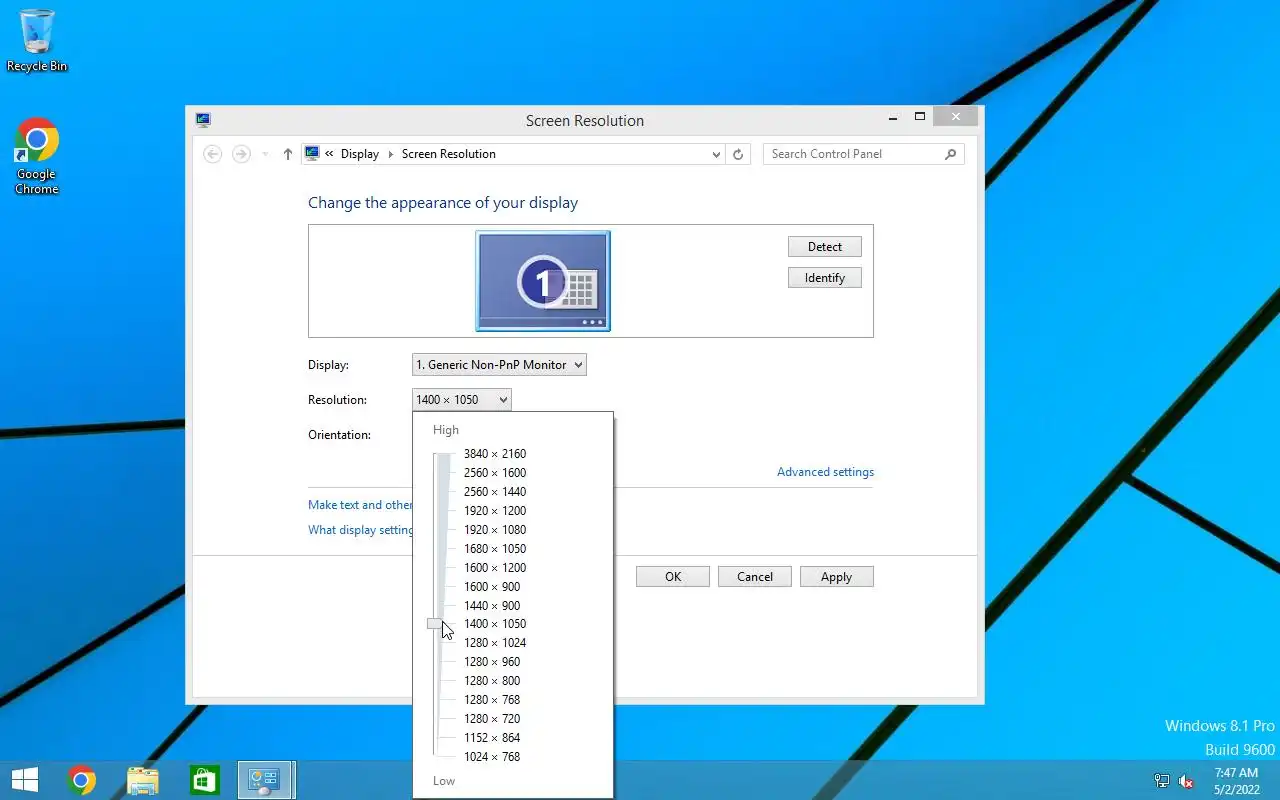
Task: Select monitor 1 thumbnail
Action: pos(543,281)
